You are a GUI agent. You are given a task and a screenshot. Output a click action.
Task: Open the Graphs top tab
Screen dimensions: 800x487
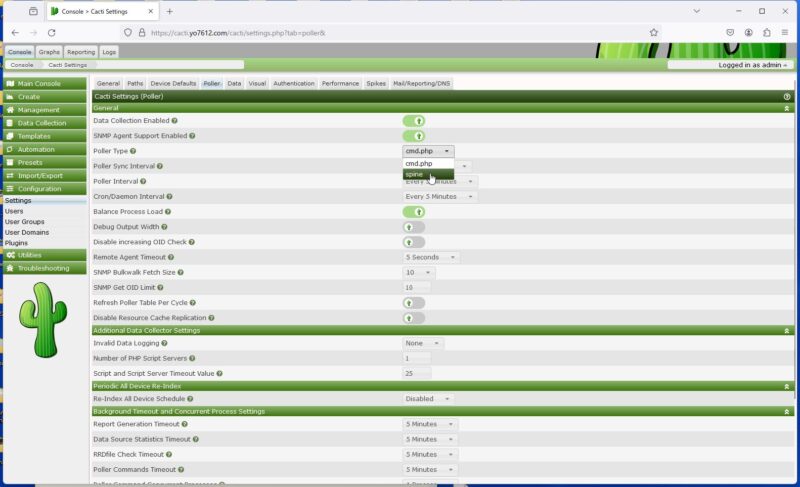coord(49,52)
